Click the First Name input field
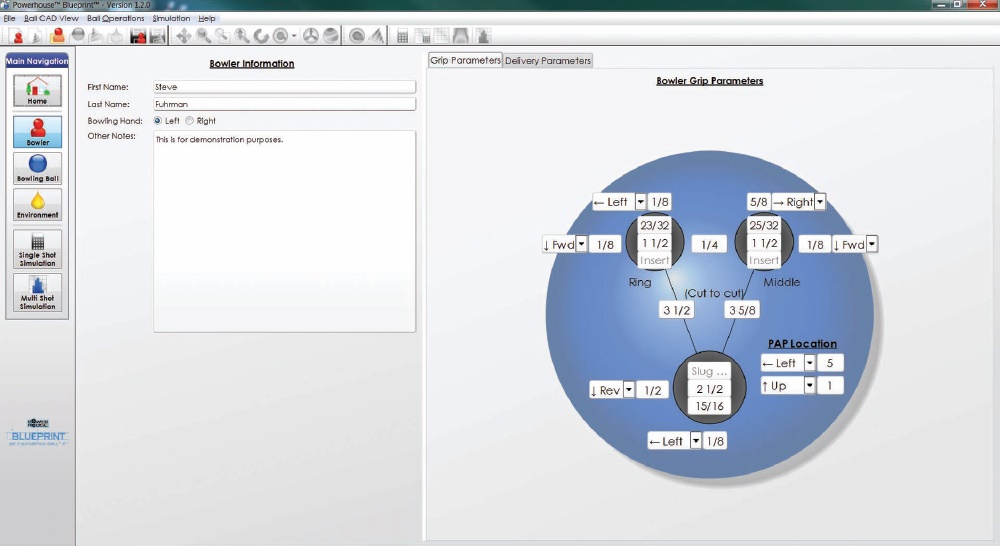This screenshot has width=1000, height=546. pos(284,87)
